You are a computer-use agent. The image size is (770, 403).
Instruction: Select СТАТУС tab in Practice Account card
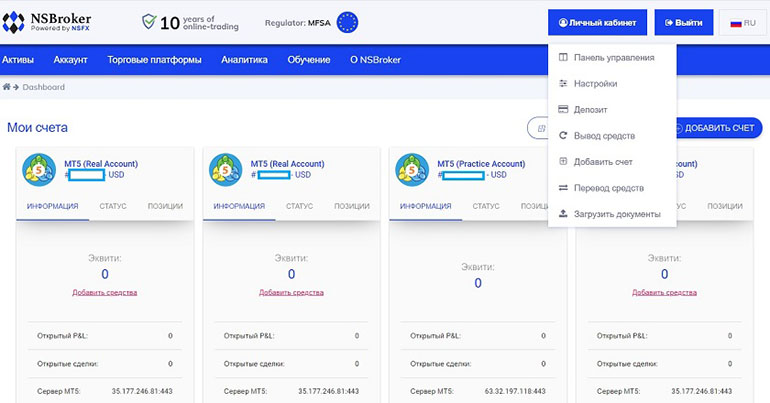[x=486, y=206]
